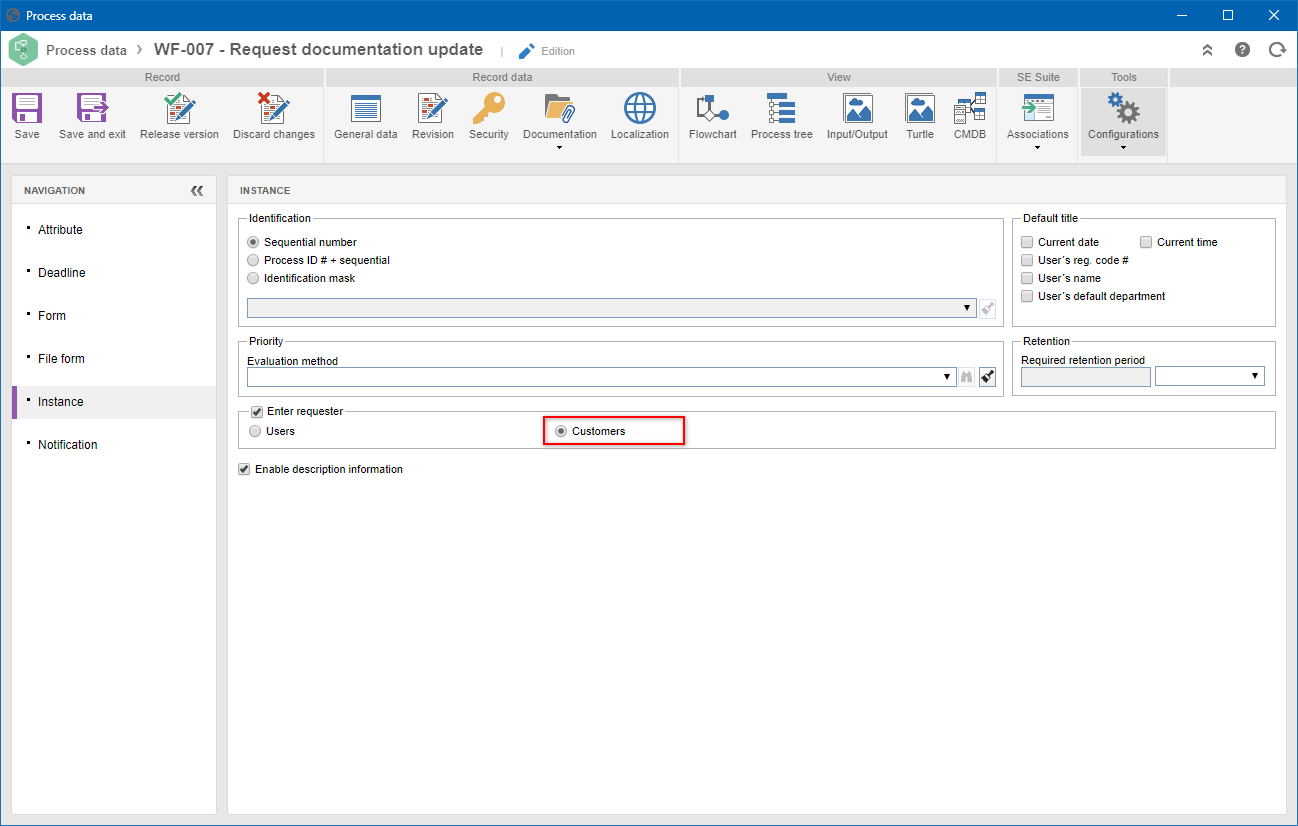Click the binoculars search icon for evaluation method
Image resolution: width=1298 pixels, height=826 pixels.
click(966, 377)
